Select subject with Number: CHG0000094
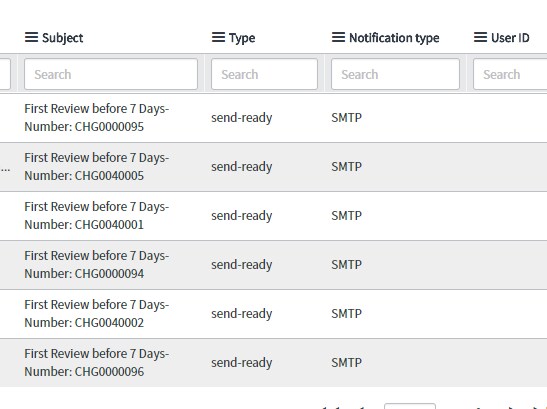547x409 pixels. pos(97,265)
